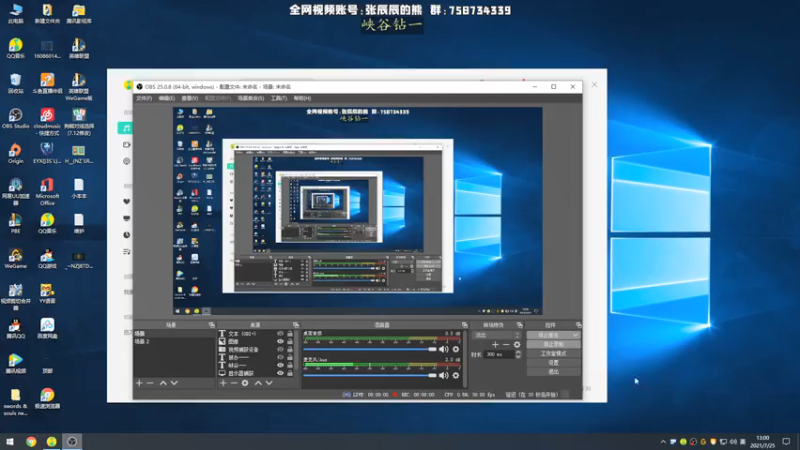
Task: Open the 麦克风/Aux mixer gear settings
Action: click(x=456, y=376)
